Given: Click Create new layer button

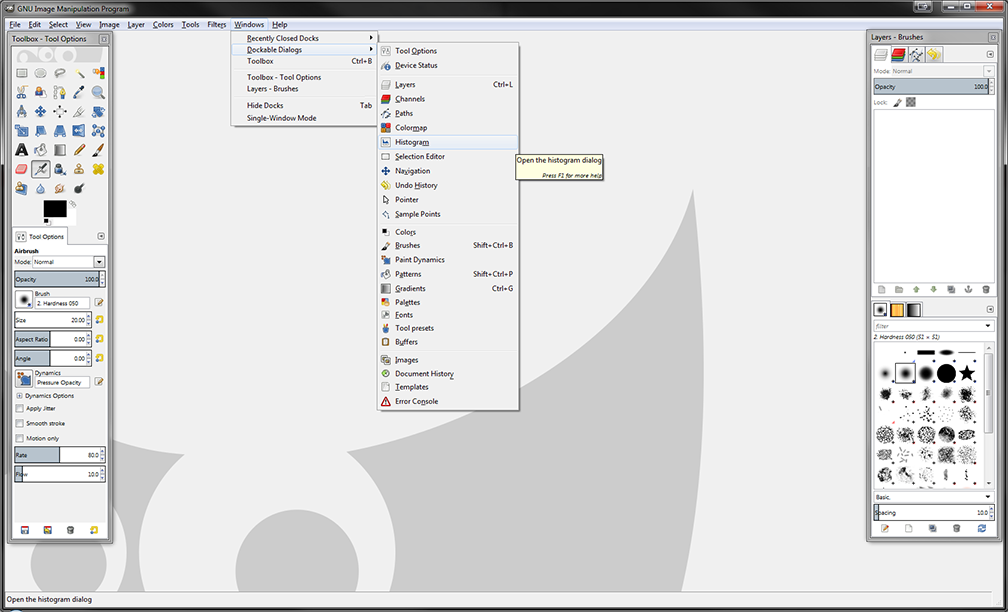Looking at the screenshot, I should 881,290.
